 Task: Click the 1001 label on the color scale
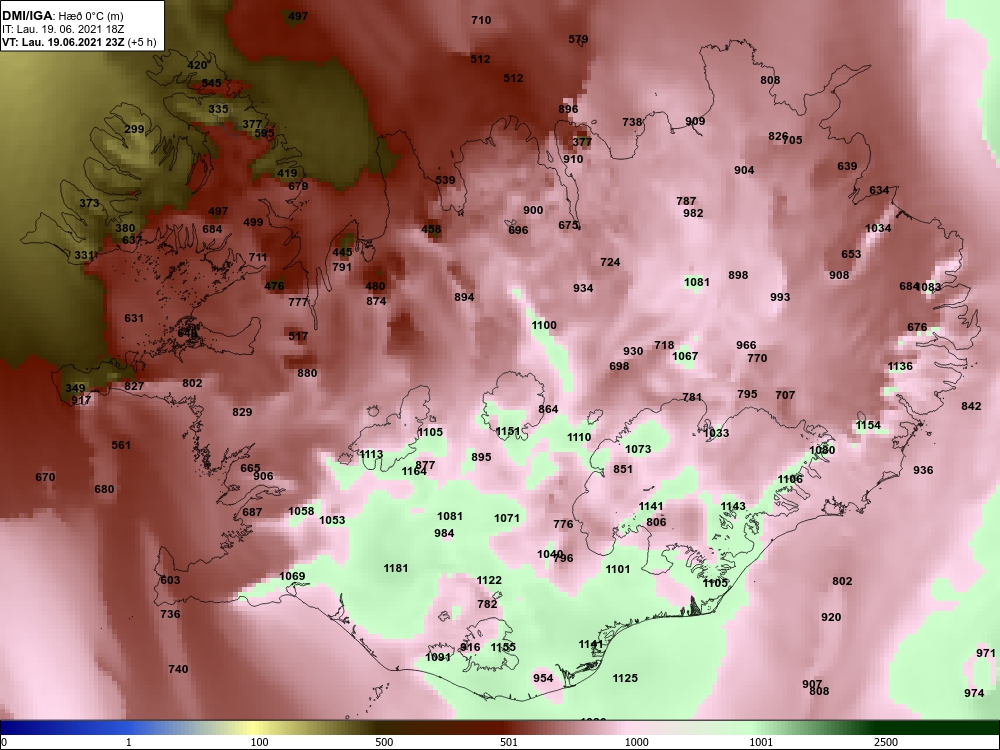click(761, 742)
